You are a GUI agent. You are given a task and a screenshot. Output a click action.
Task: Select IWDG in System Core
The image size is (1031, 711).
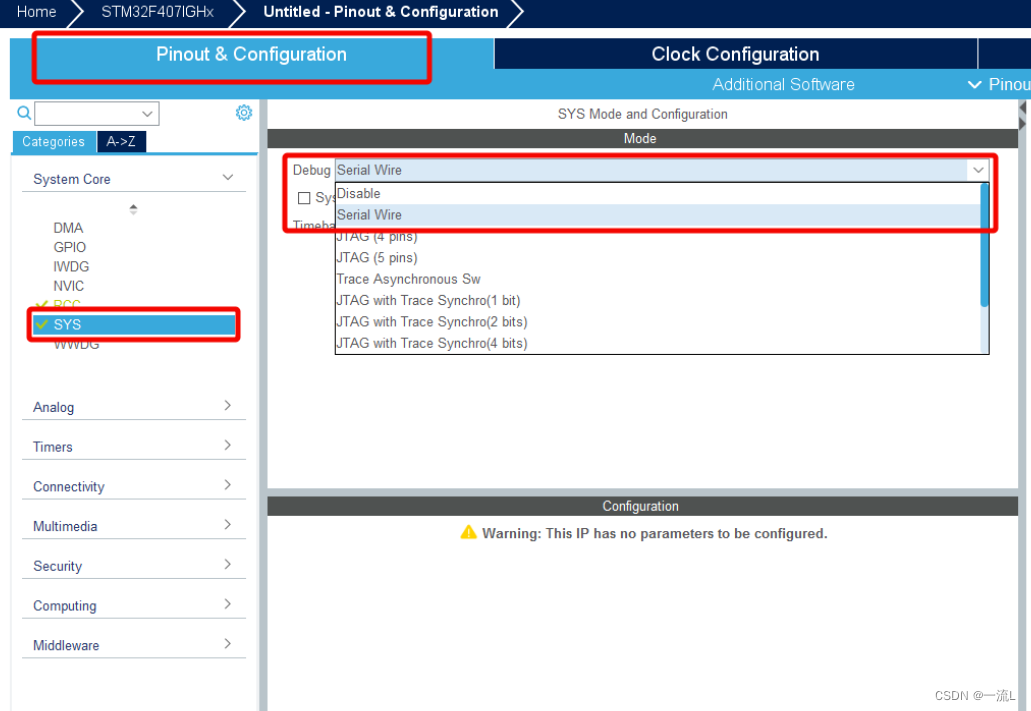[71, 266]
